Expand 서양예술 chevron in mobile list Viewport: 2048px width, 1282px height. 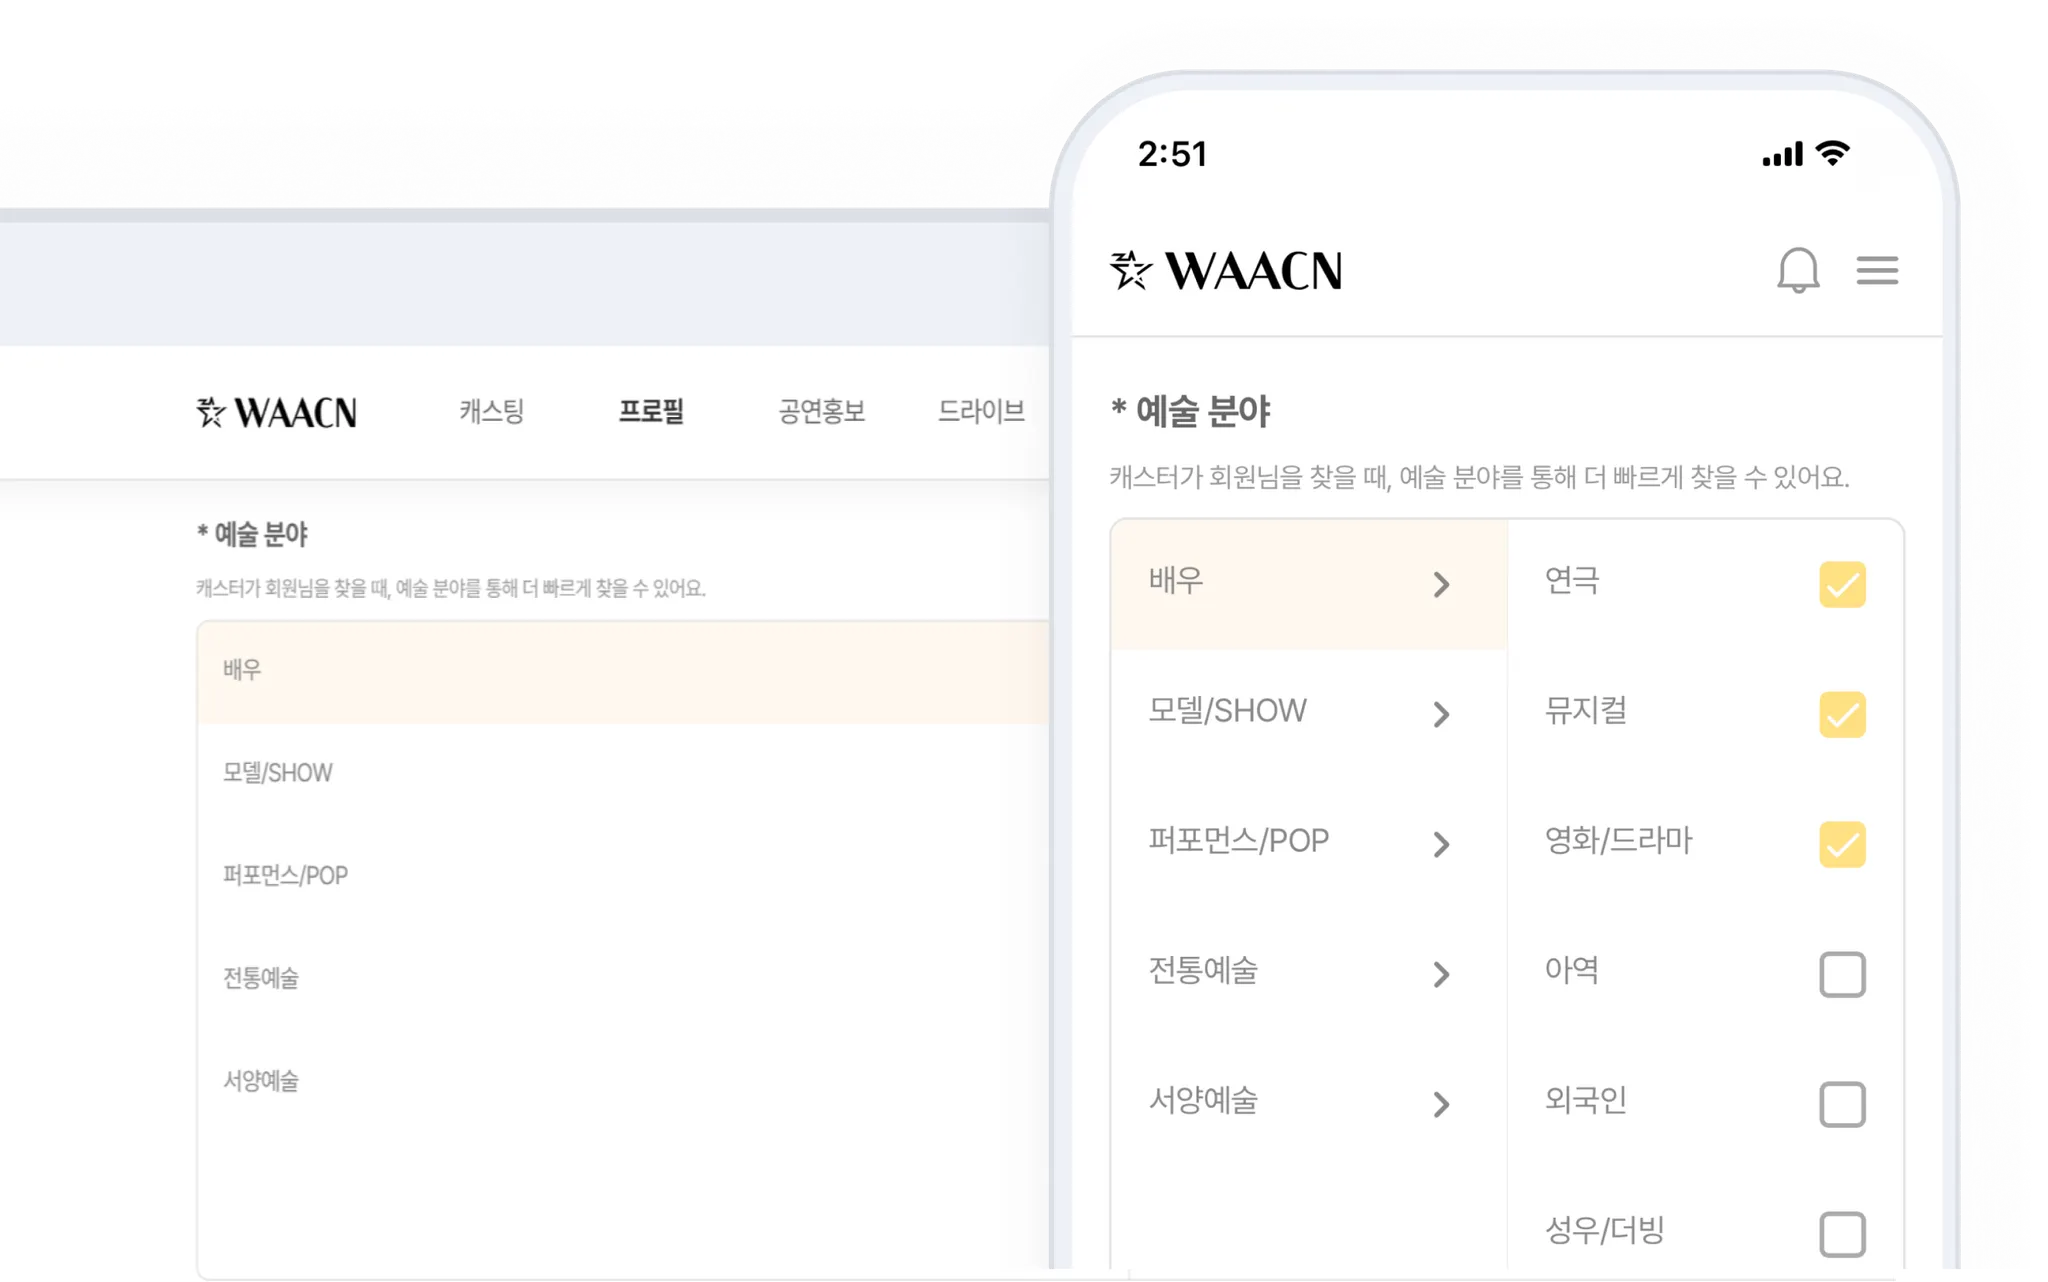tap(1441, 1104)
